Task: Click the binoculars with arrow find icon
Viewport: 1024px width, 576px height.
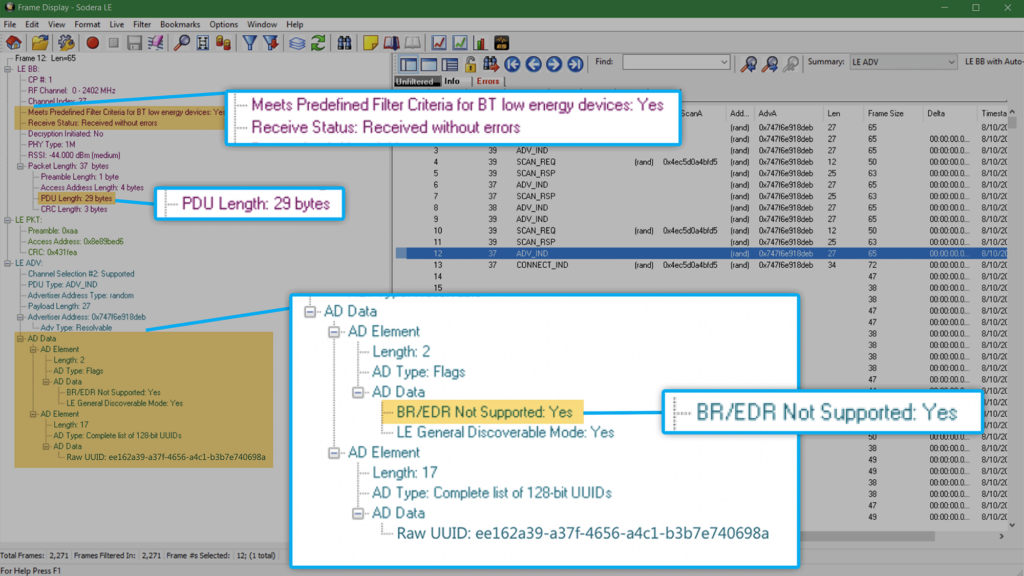Action: tap(490, 63)
